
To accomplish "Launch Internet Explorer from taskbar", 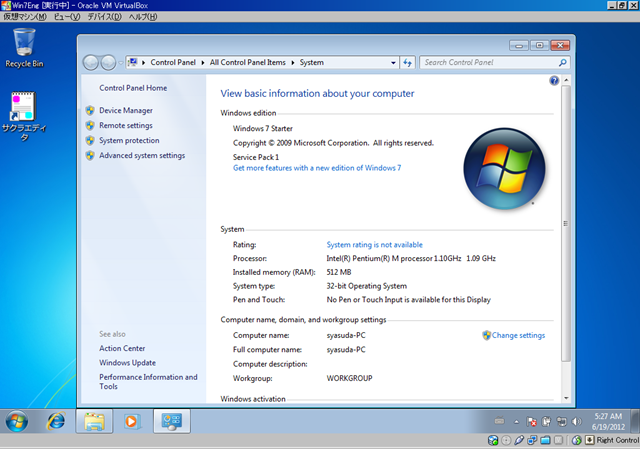I will point(56,421).
